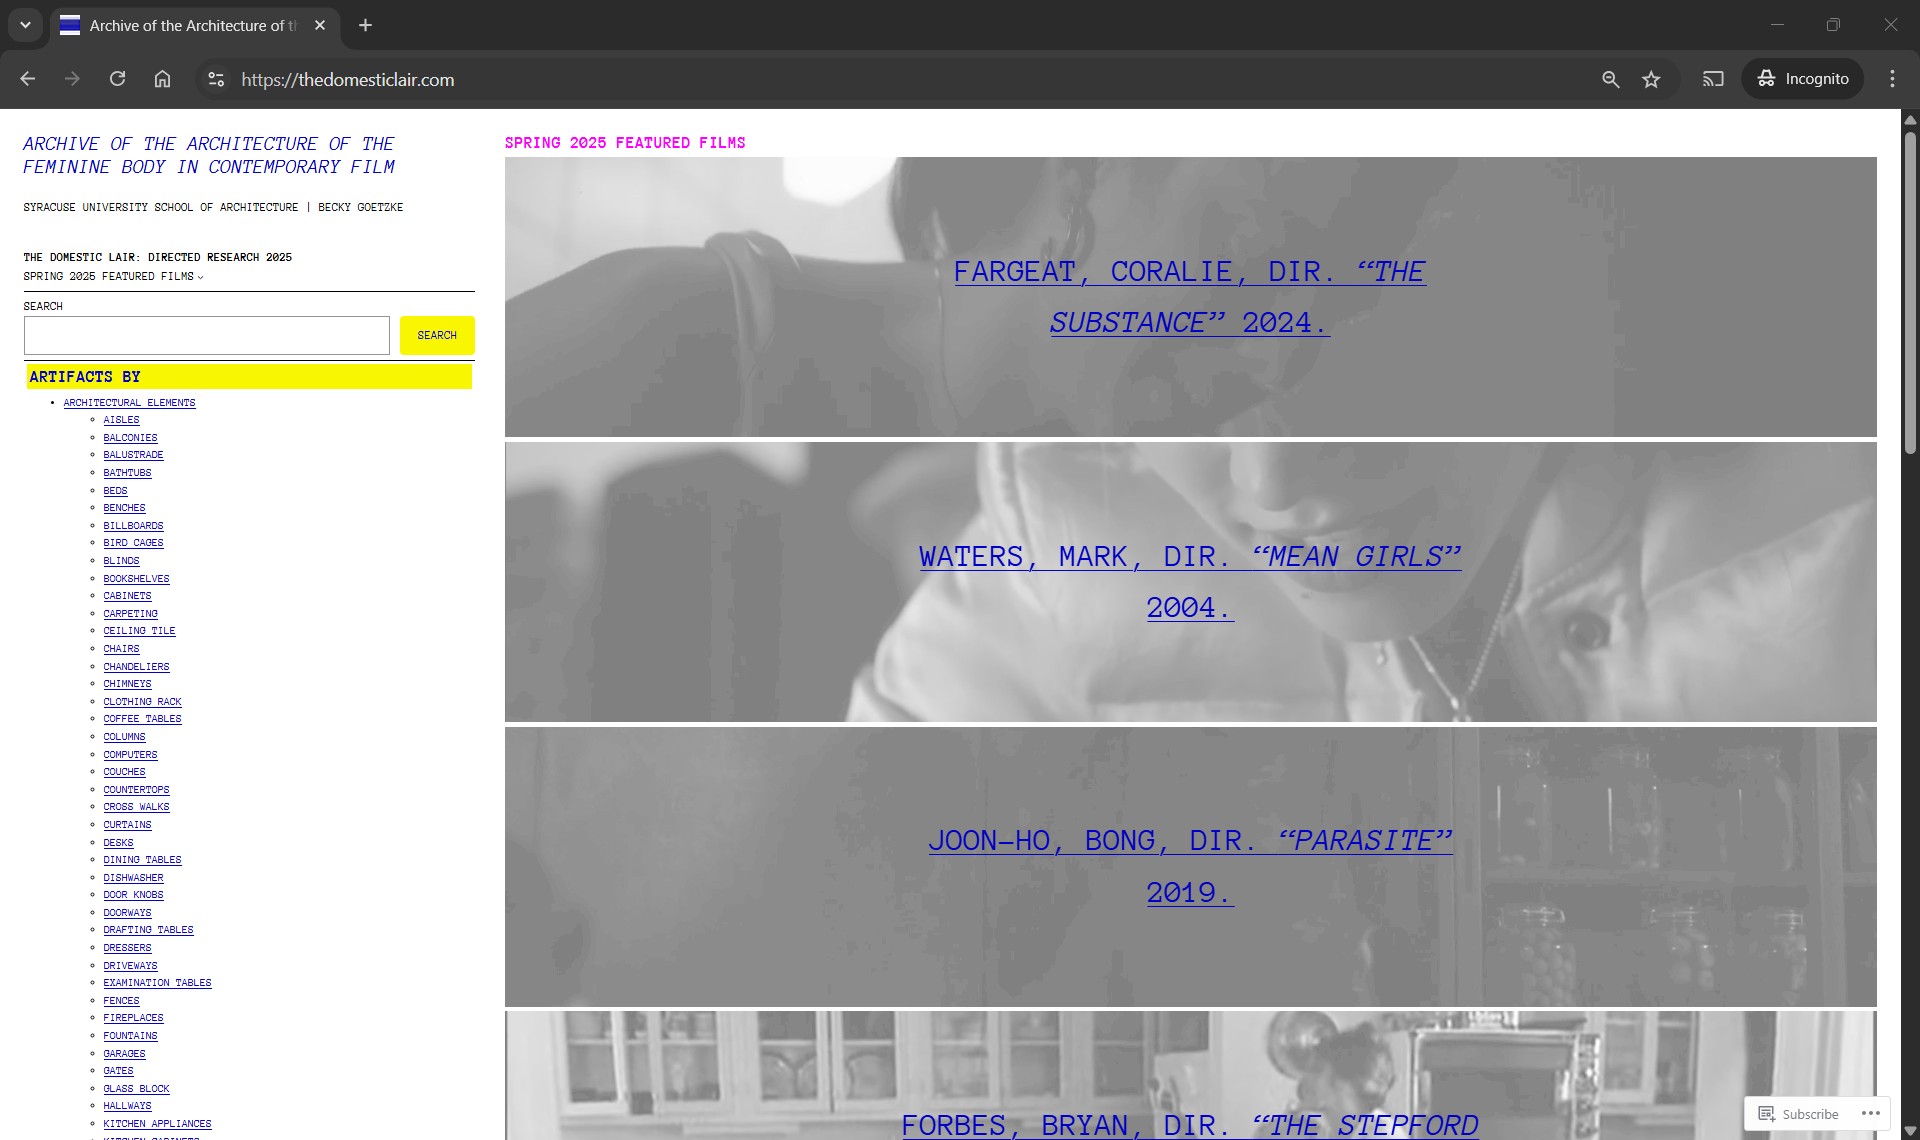Open the cast media icon
This screenshot has height=1140, width=1920.
tap(1713, 79)
